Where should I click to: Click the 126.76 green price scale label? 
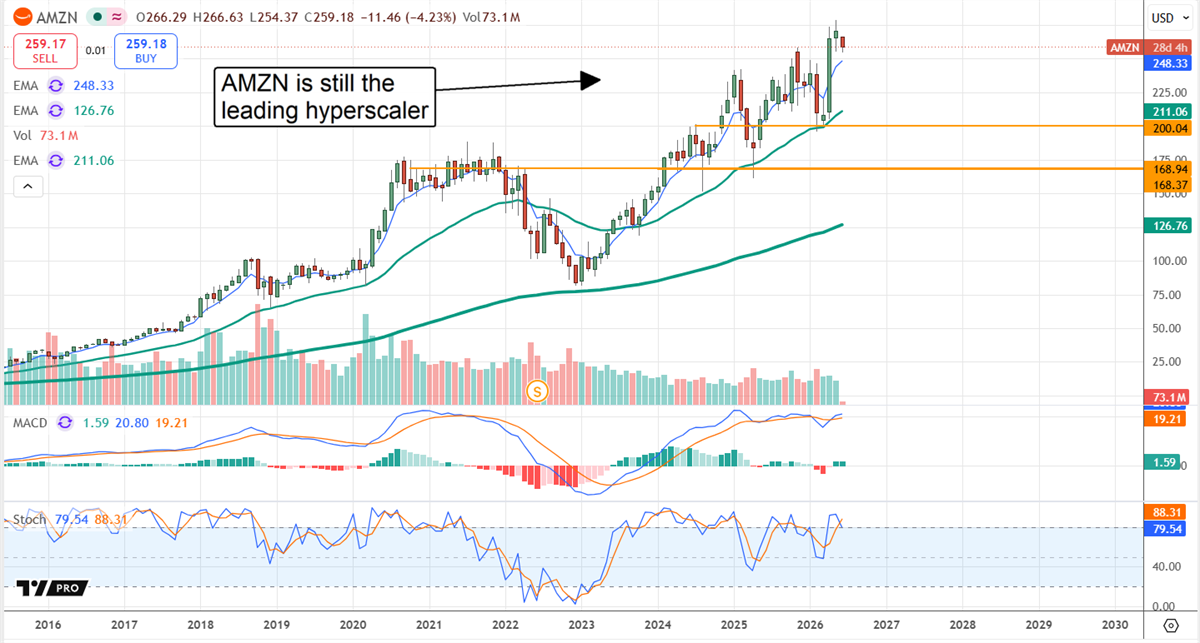click(x=1169, y=226)
